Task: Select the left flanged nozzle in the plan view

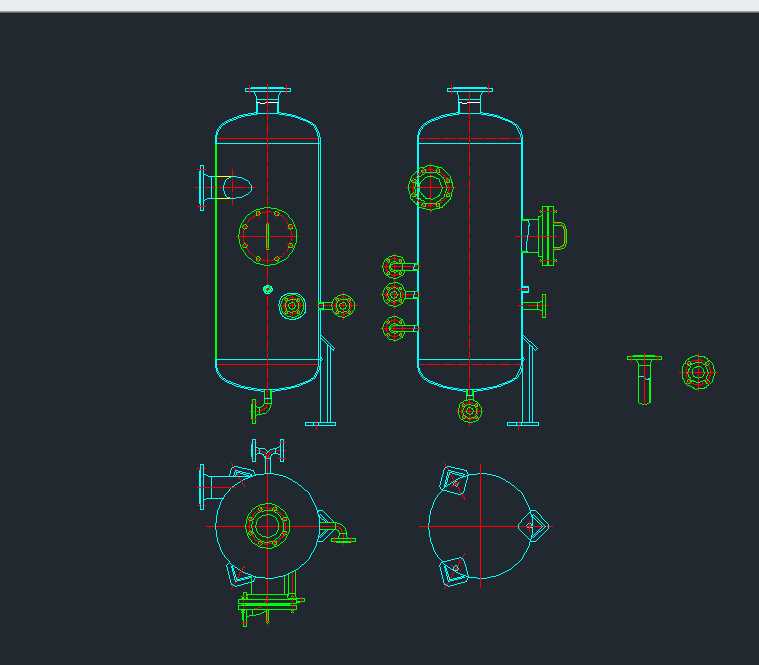Action: (x=215, y=487)
